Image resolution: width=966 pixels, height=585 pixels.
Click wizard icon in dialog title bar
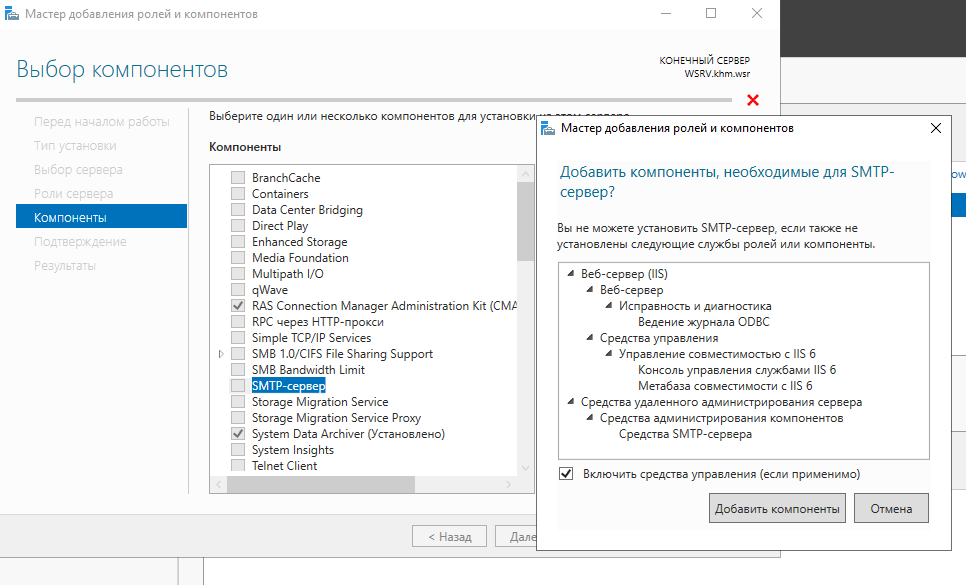click(x=548, y=128)
